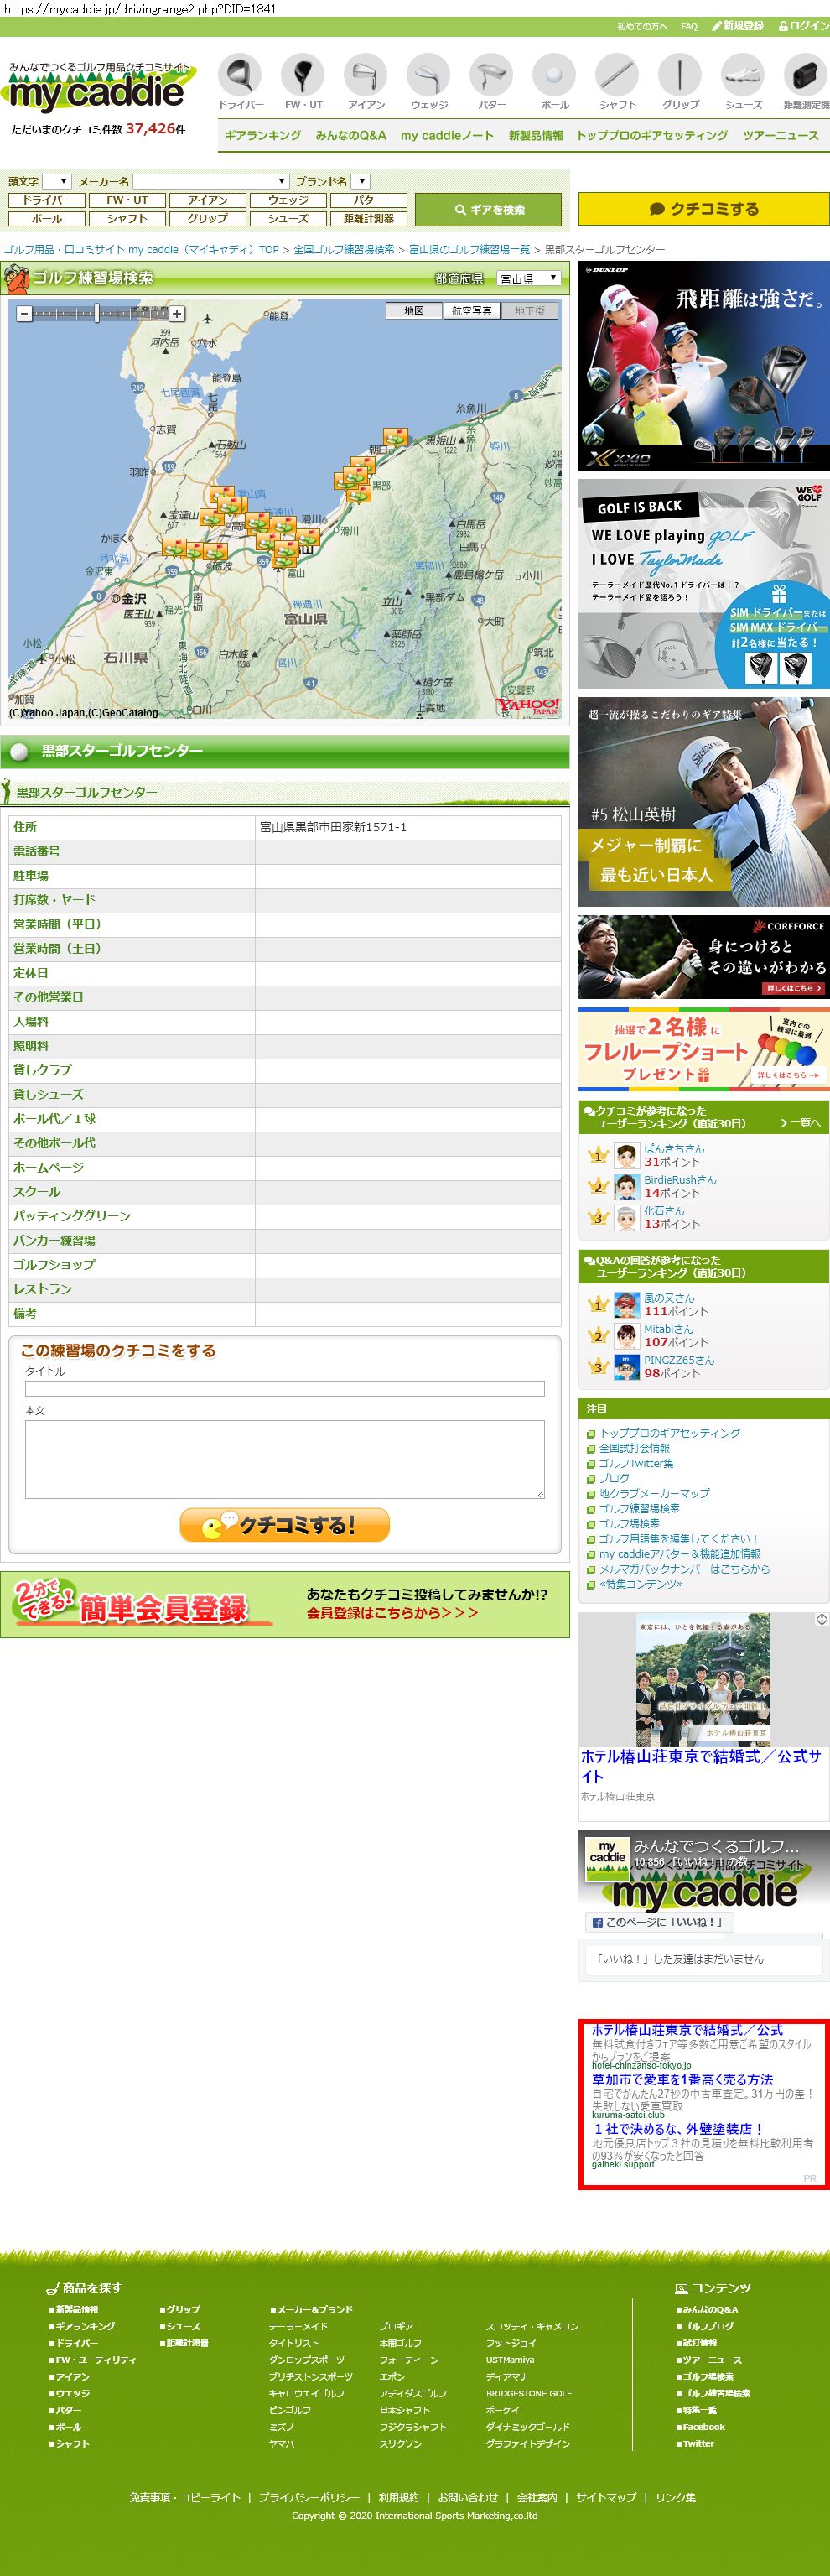This screenshot has width=830, height=2576.
Task: Click the northernmost driving range map marker near 朝日
Action: click(x=396, y=438)
